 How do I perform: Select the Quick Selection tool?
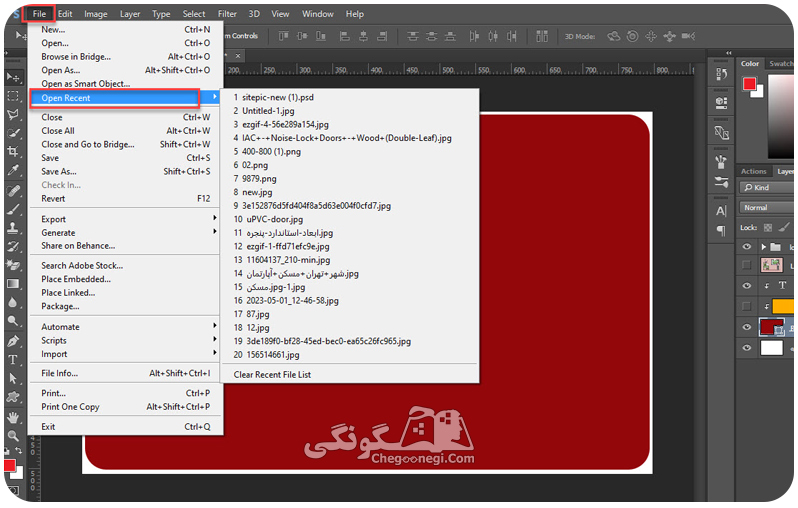(13, 133)
